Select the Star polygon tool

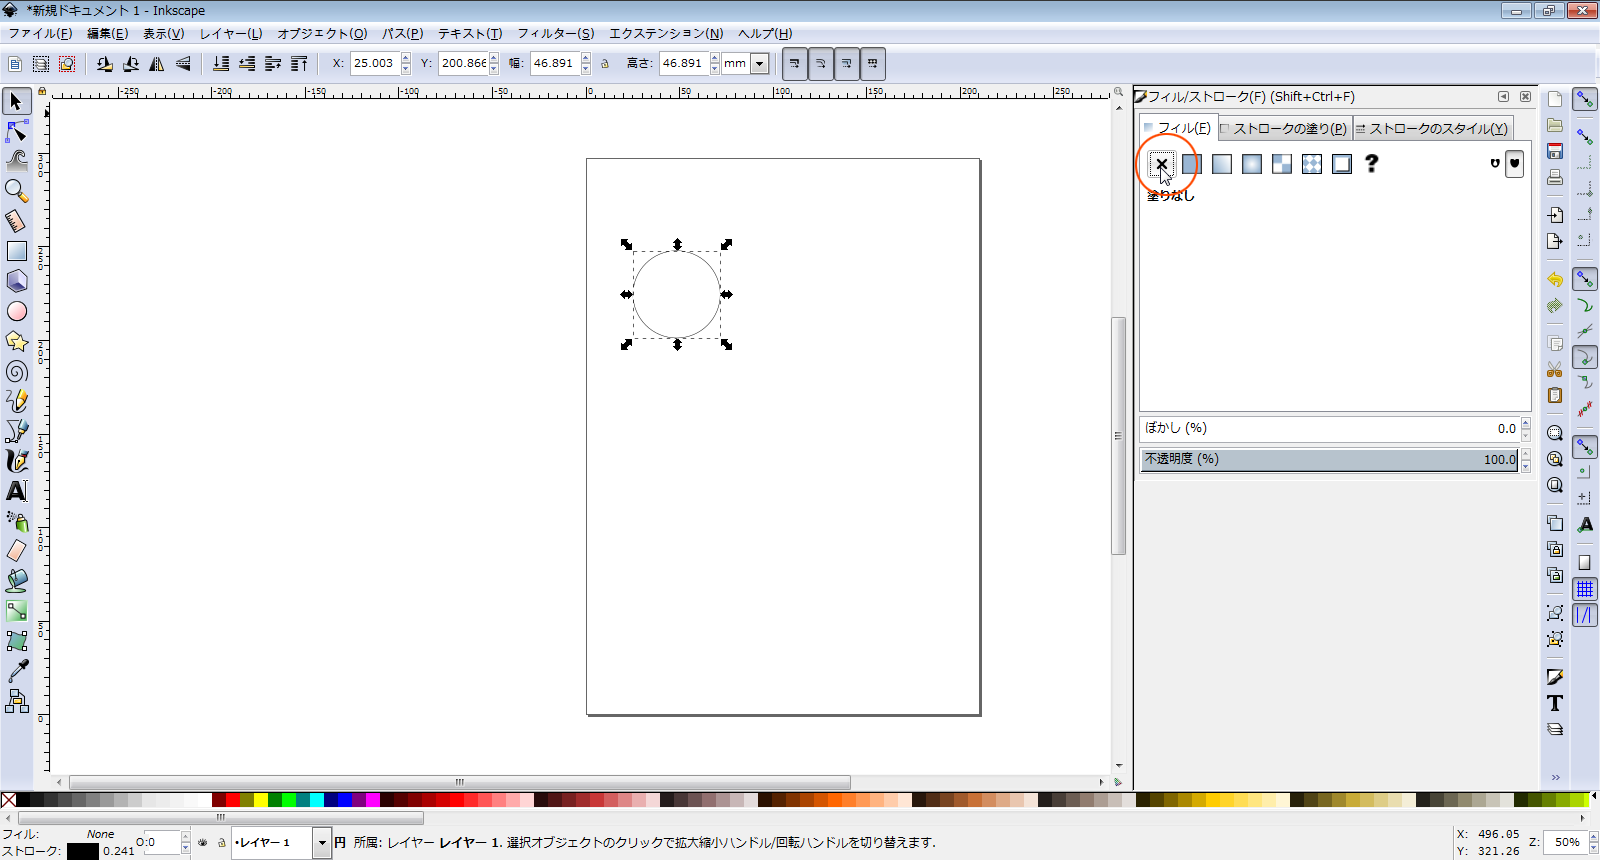click(17, 341)
